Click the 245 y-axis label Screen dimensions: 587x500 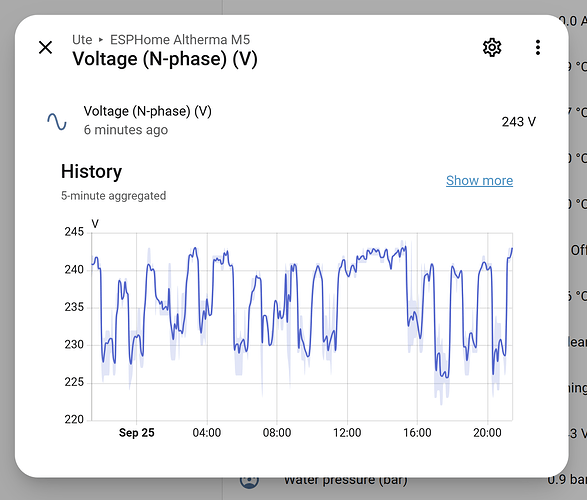pyautogui.click(x=74, y=232)
